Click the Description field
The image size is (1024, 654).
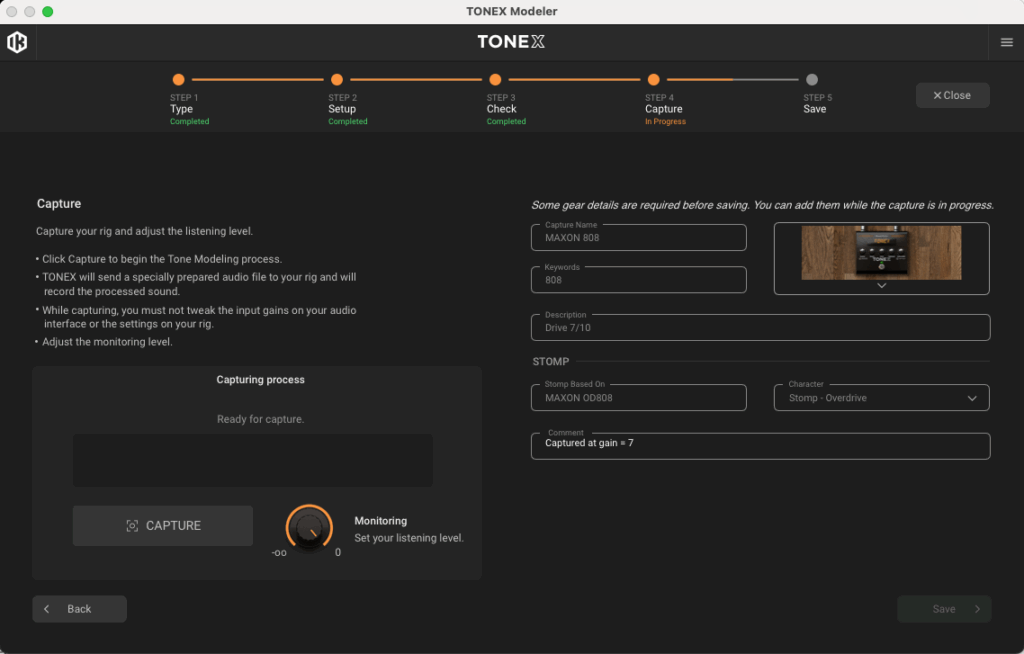pyautogui.click(x=760, y=327)
